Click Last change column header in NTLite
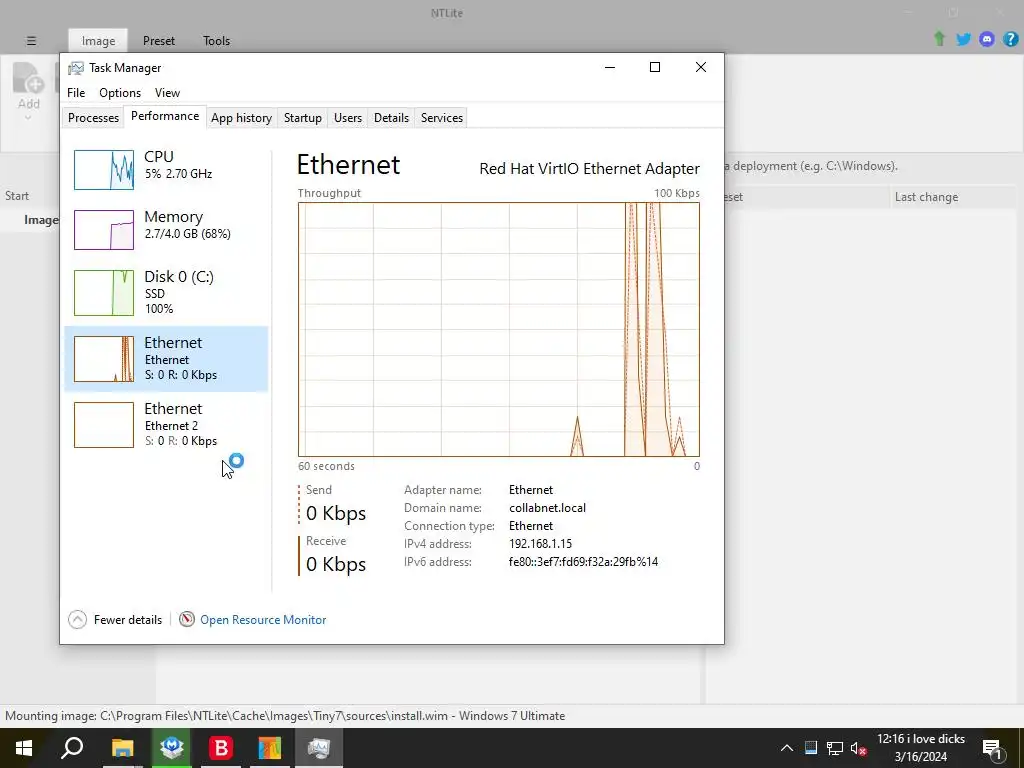This screenshot has width=1024, height=768. click(926, 197)
